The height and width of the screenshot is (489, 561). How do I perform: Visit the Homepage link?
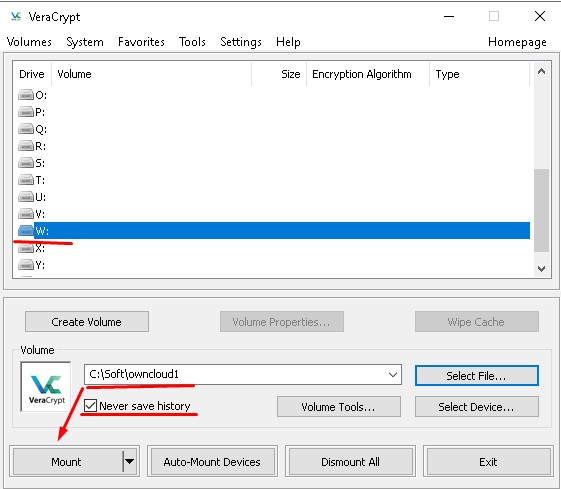click(x=517, y=42)
